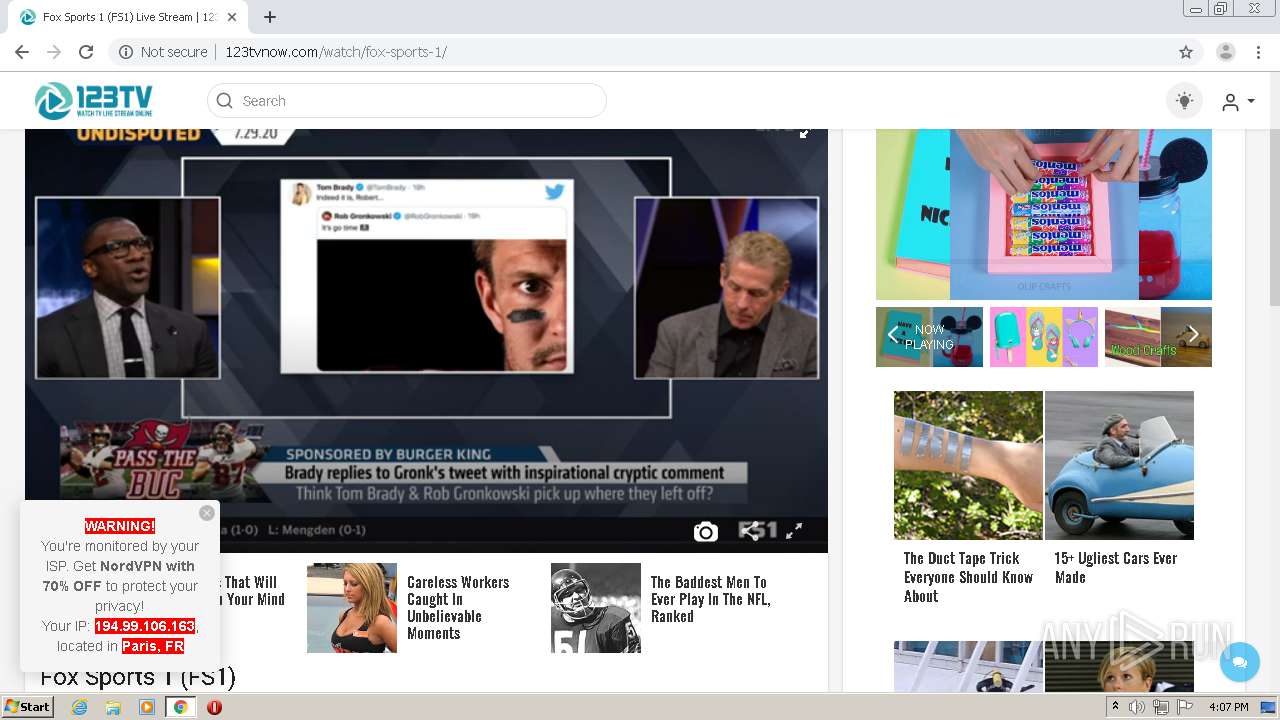
Task: Click the browser back arrow
Action: pyautogui.click(x=22, y=52)
